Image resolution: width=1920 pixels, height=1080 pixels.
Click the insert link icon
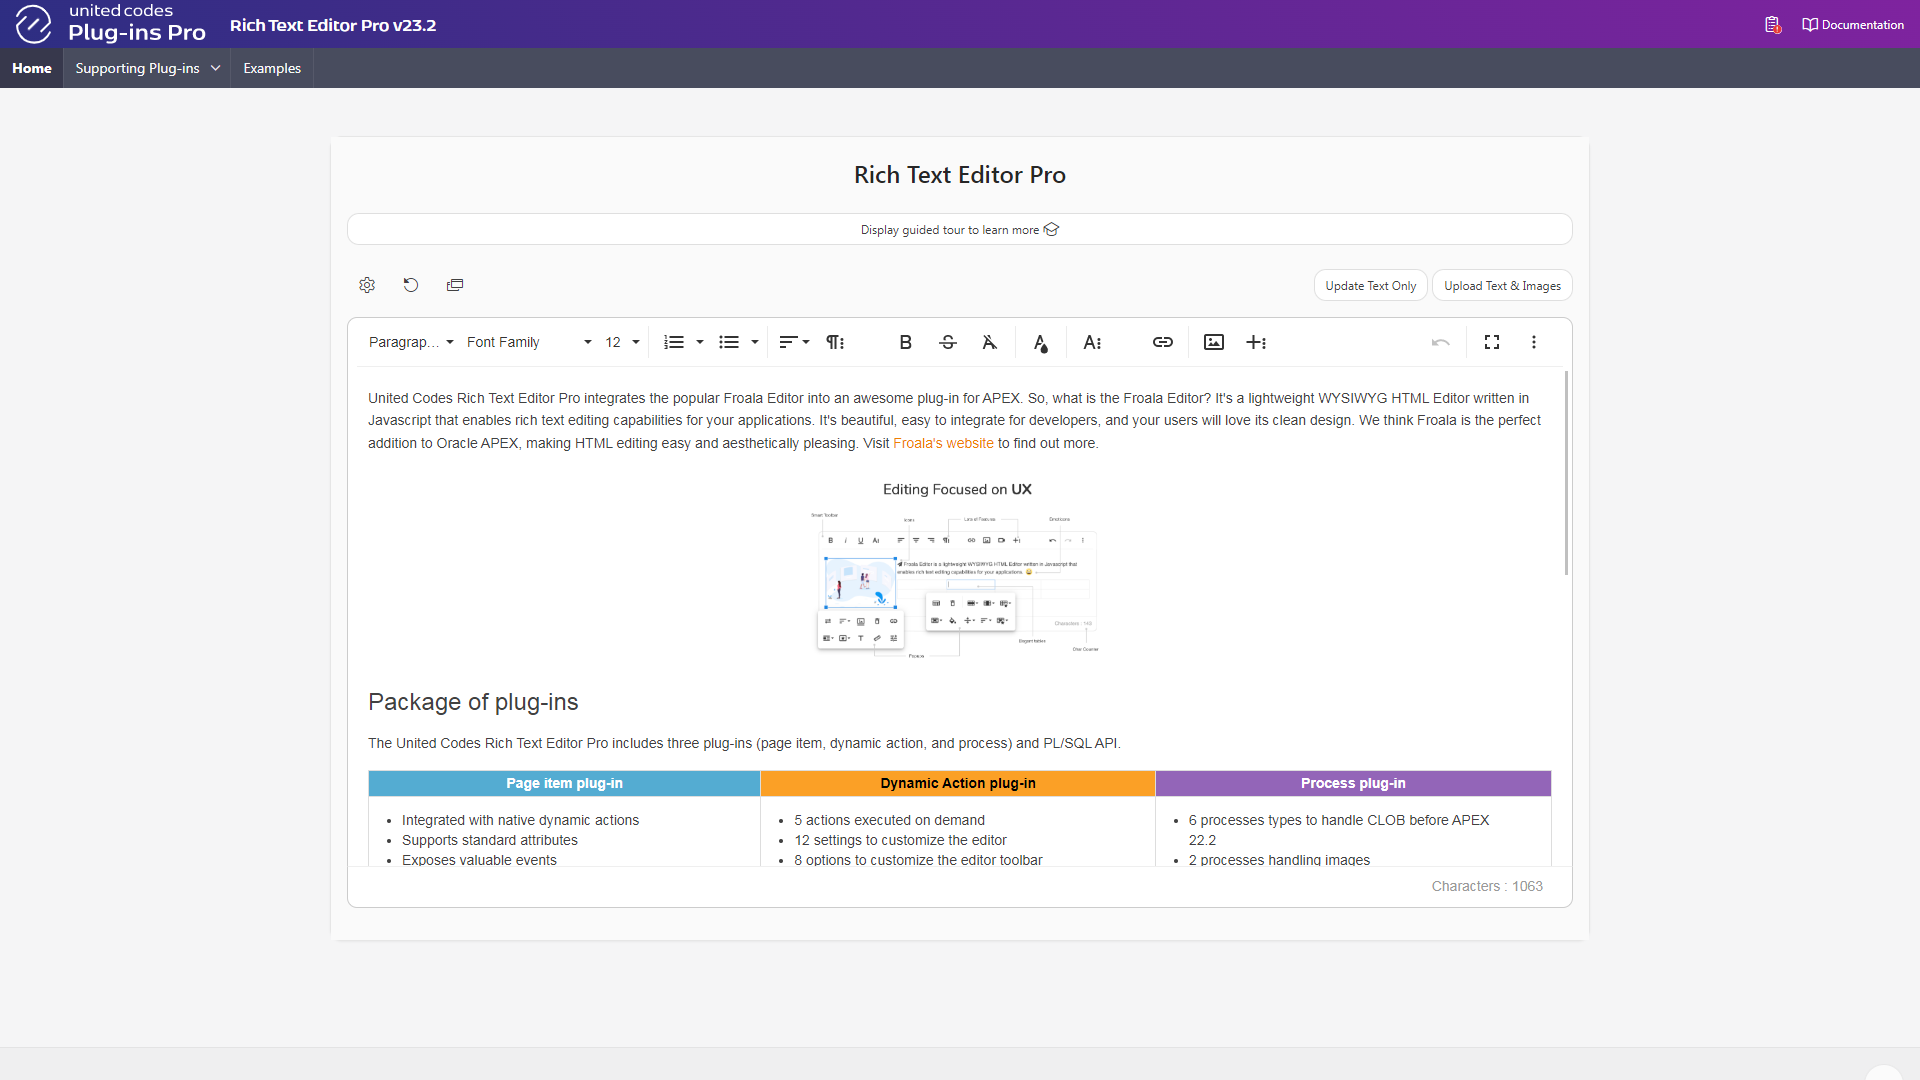click(1162, 342)
